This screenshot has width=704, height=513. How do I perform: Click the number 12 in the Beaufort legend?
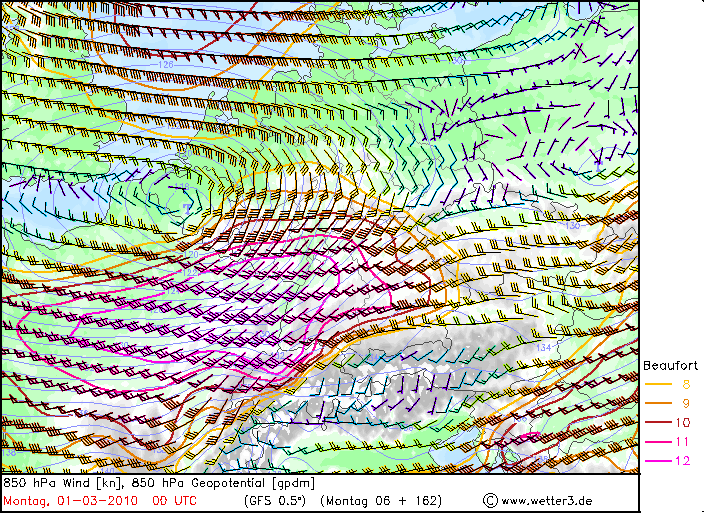685,461
